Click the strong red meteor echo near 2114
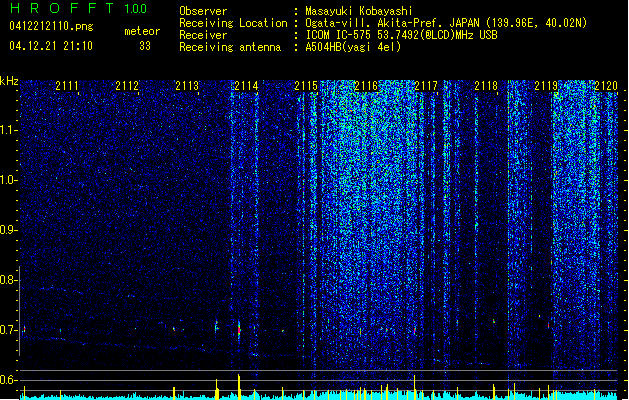 (x=239, y=330)
